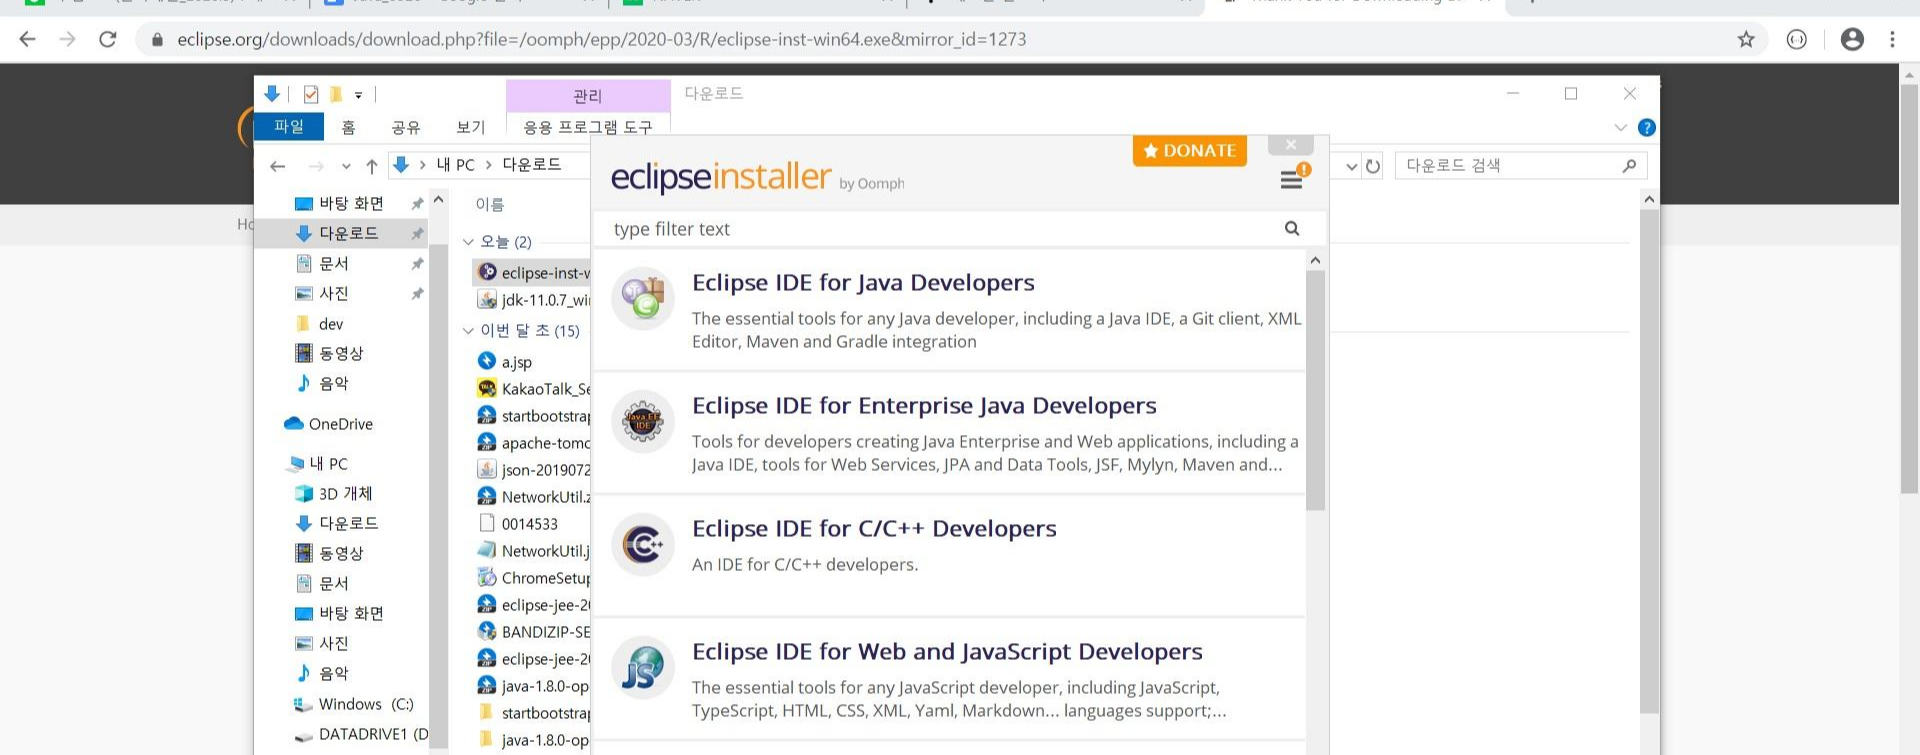This screenshot has width=1920, height=755.
Task: Open the Chrome three-dot menu
Action: pyautogui.click(x=1892, y=39)
